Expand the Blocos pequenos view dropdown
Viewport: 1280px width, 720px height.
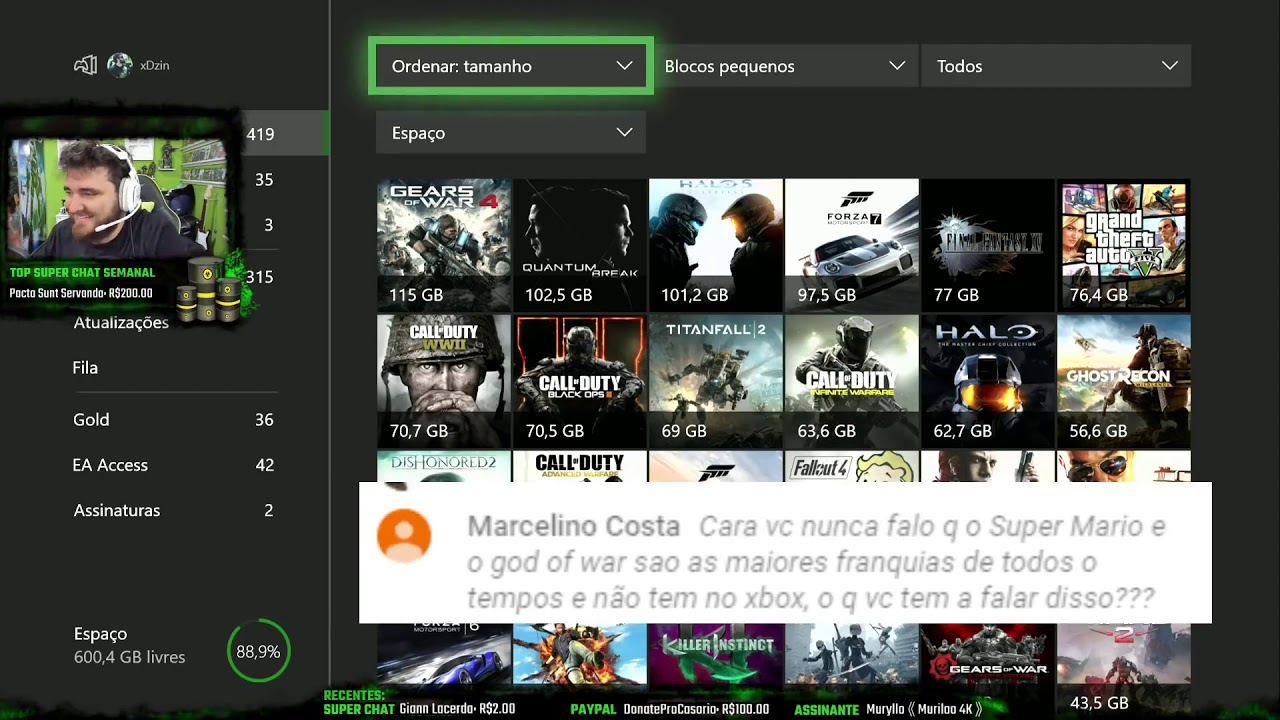[x=785, y=66]
